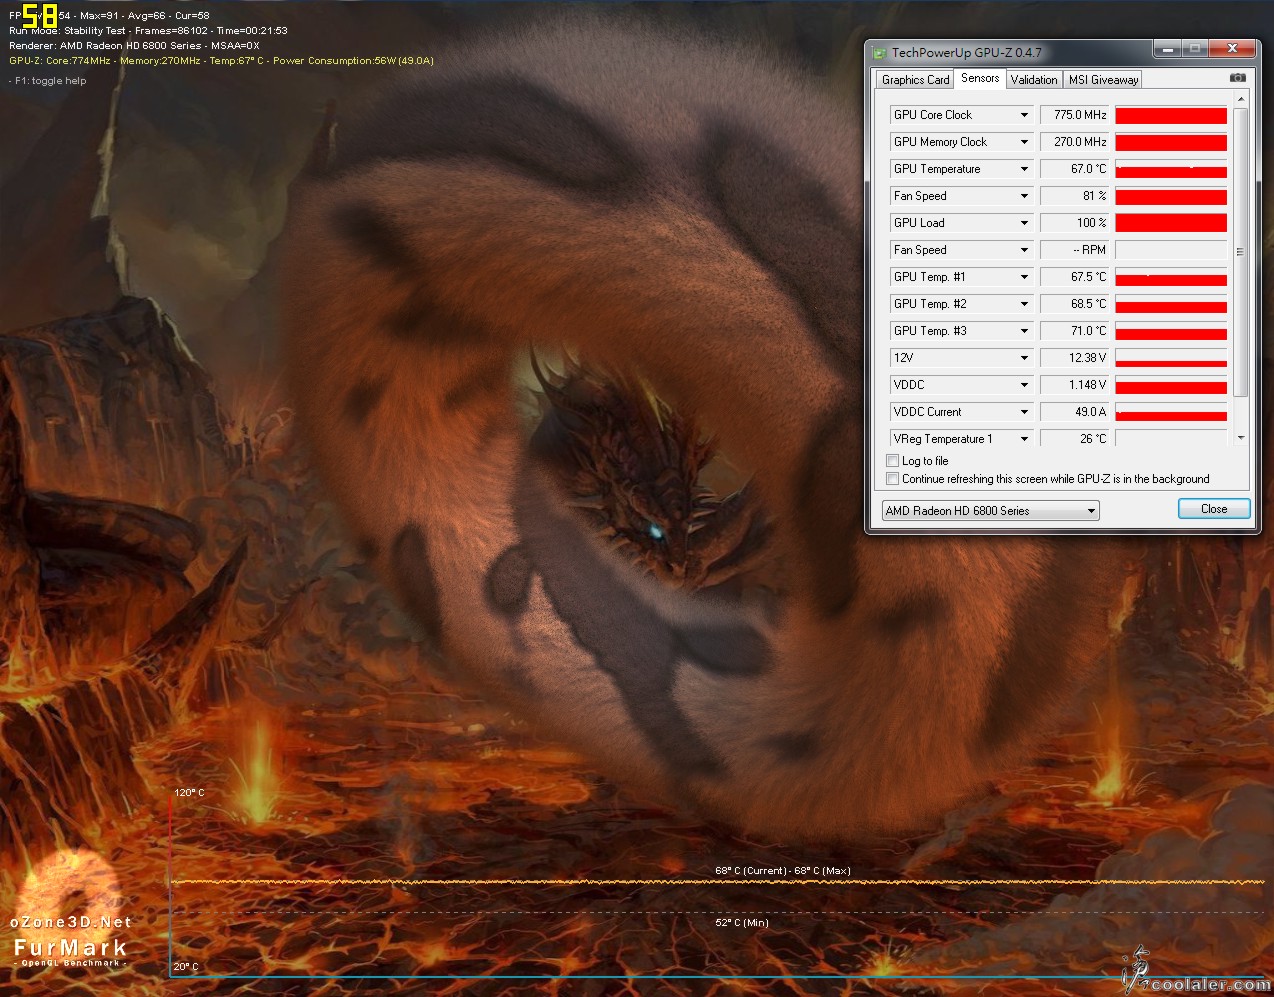The height and width of the screenshot is (997, 1274).
Task: Click the 49.0 A VDDC current reading
Action: 1075,412
